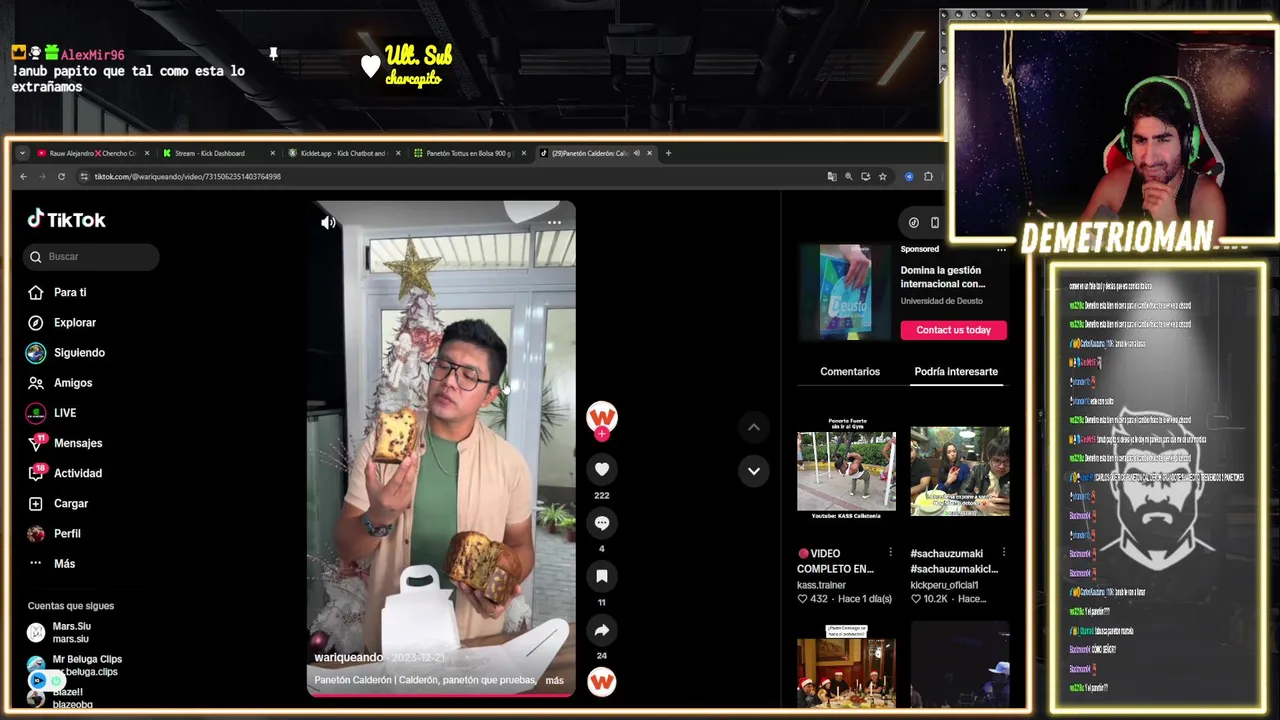Switch to Podría interesarte tab
1280x720 pixels.
pyautogui.click(x=956, y=371)
